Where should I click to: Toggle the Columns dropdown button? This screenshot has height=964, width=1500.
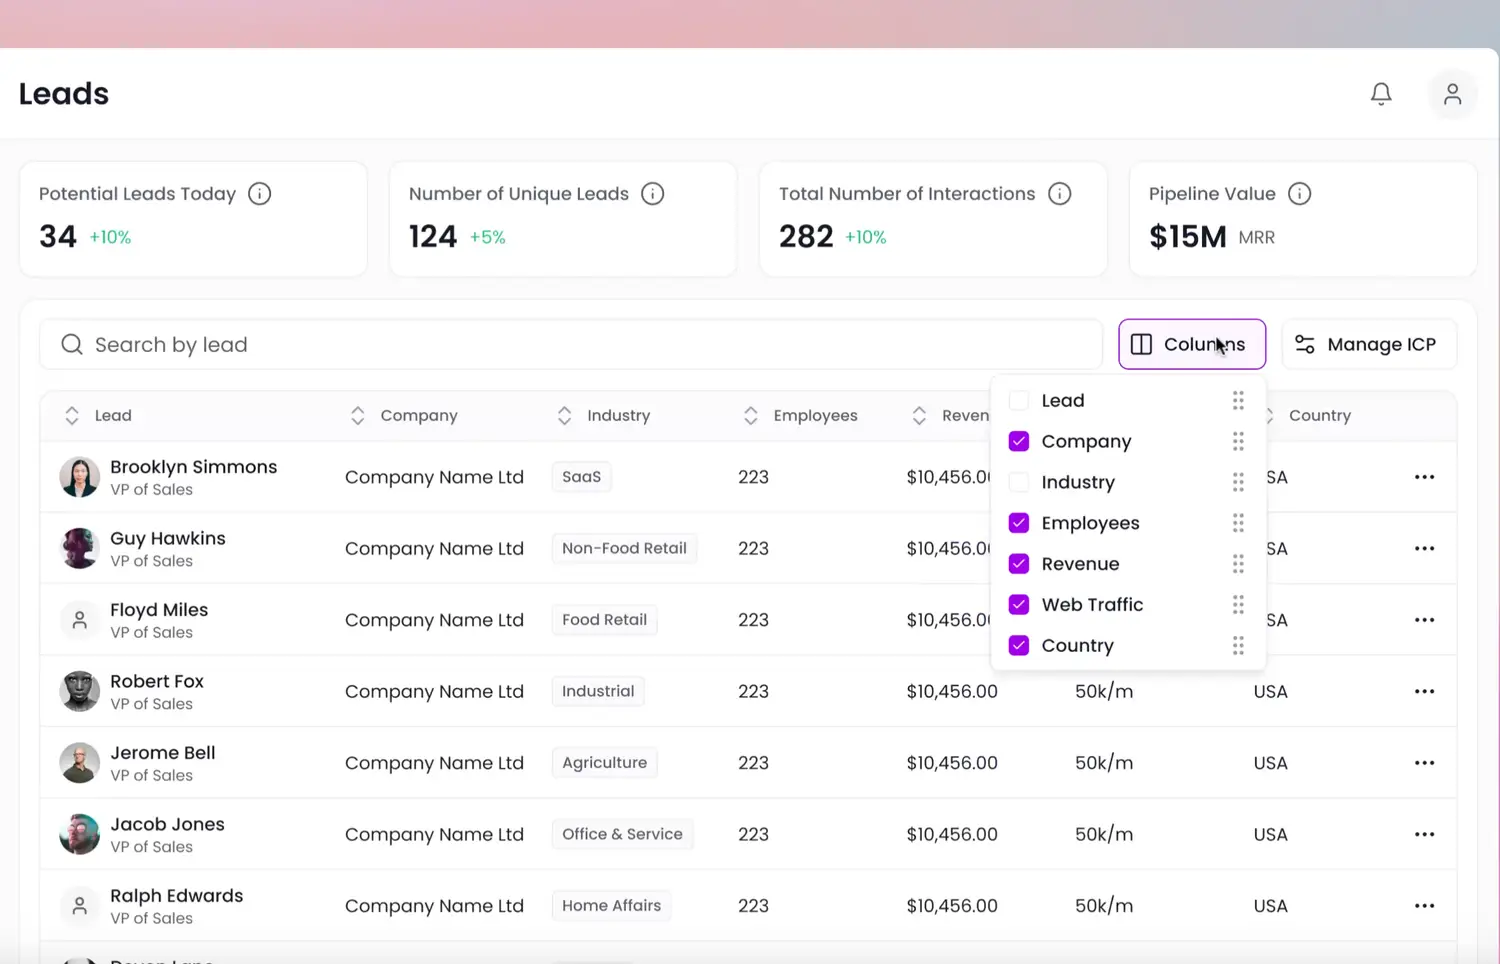coord(1191,344)
